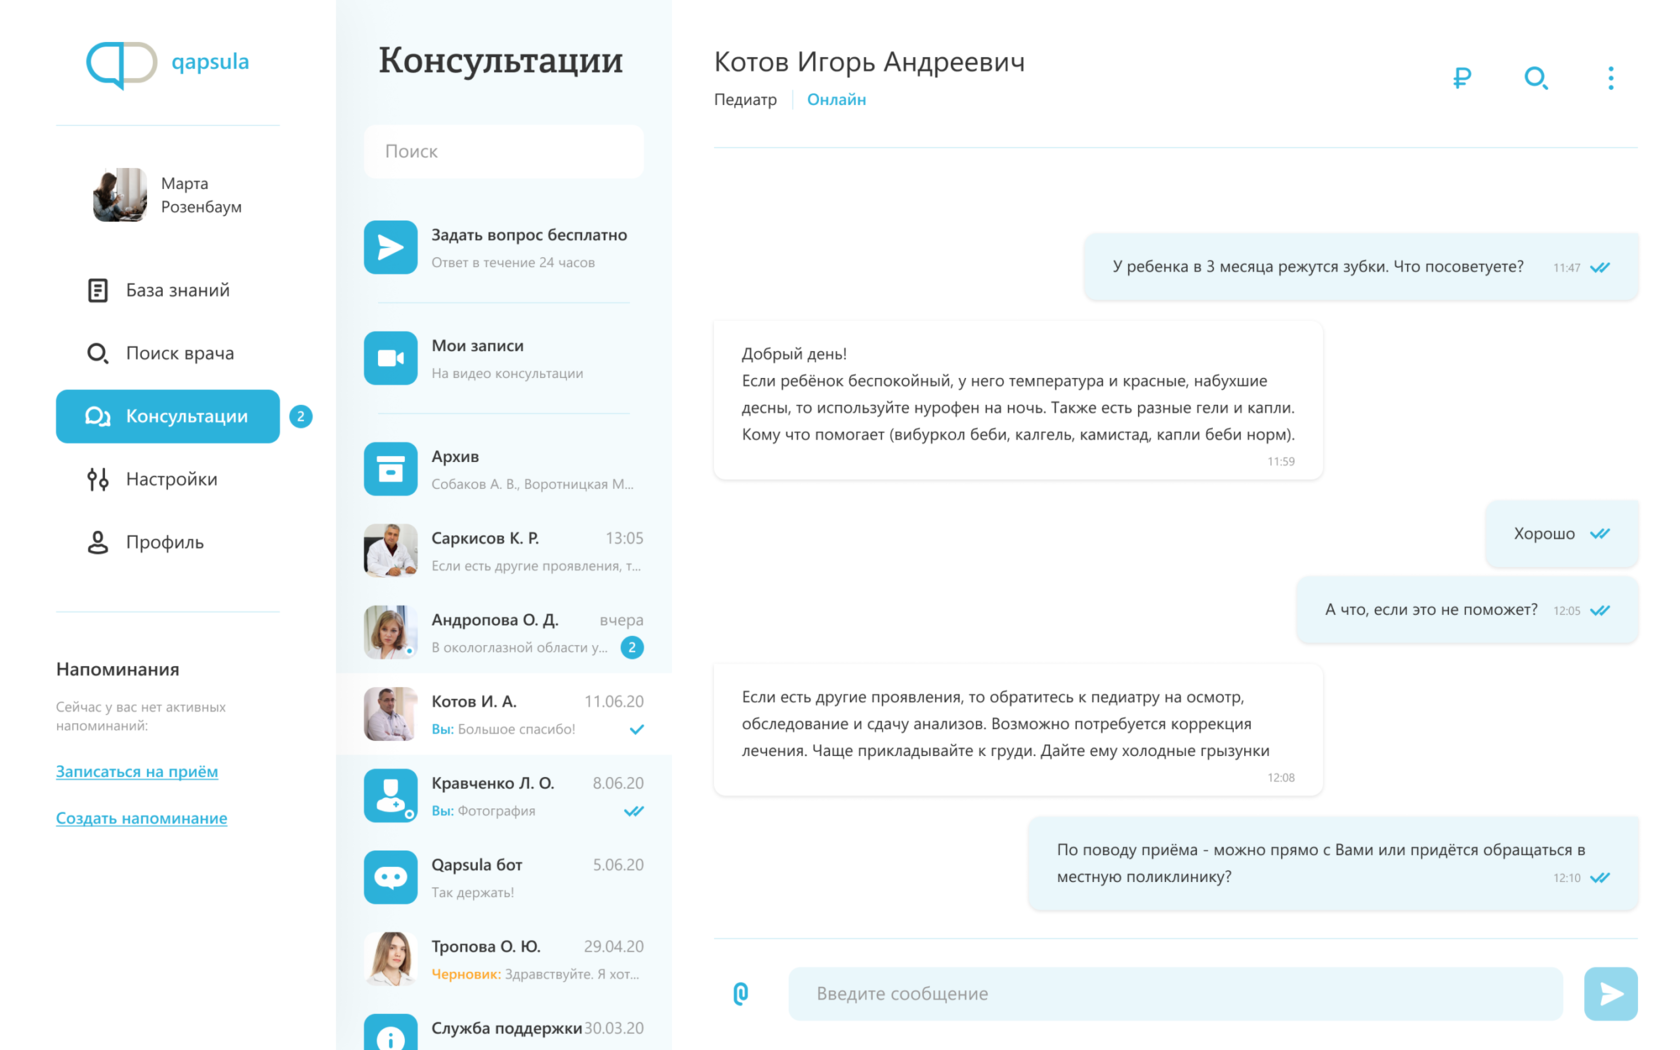Click the Поиск search field
The width and height of the screenshot is (1680, 1050).
[503, 151]
